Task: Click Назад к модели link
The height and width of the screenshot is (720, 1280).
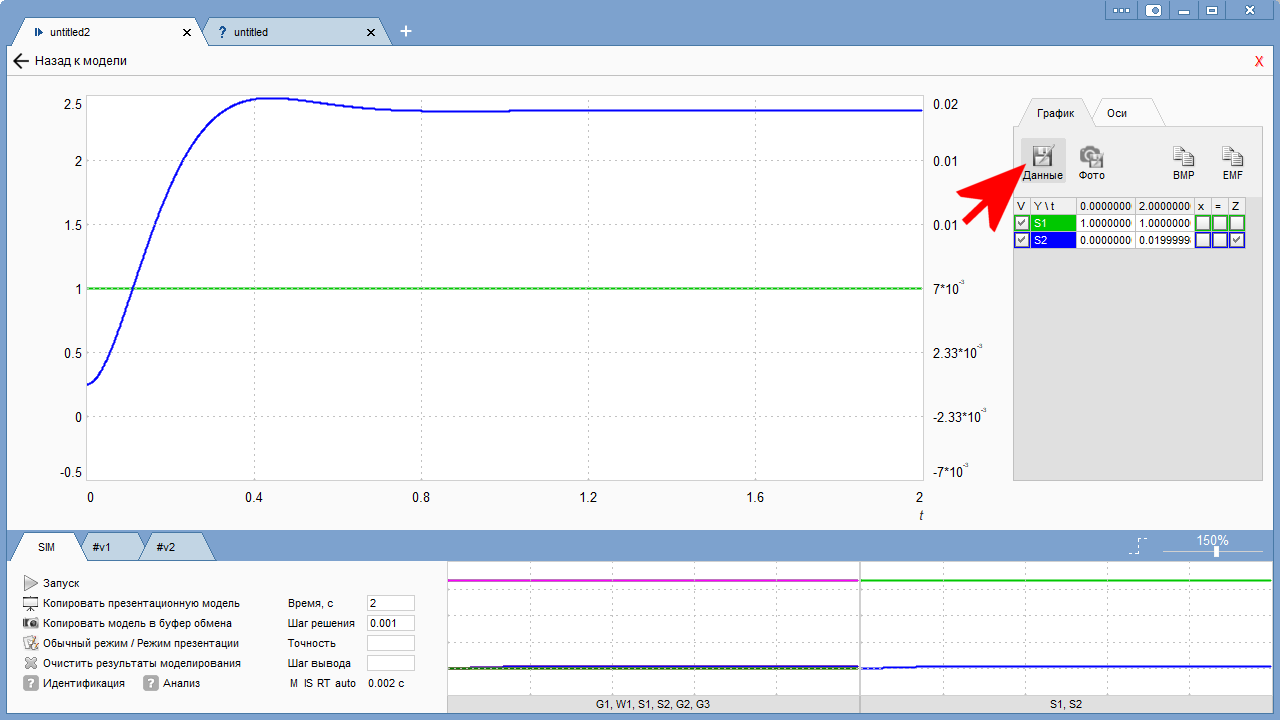Action: coord(81,61)
